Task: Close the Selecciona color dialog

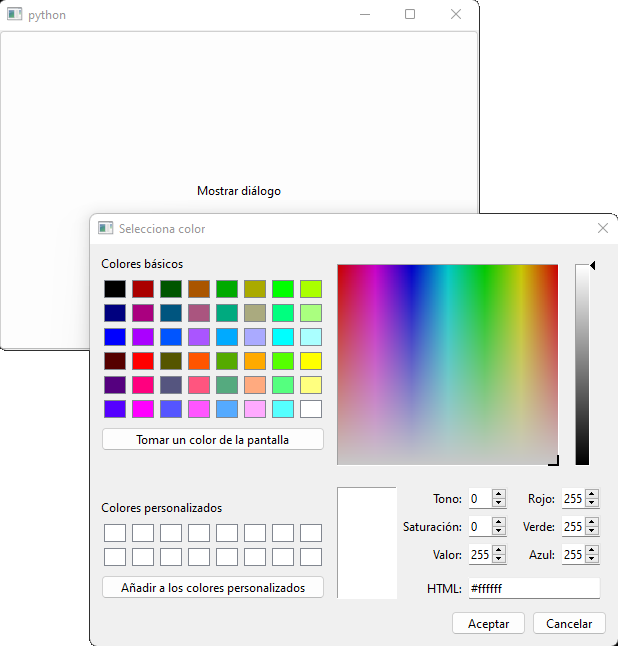Action: pyautogui.click(x=603, y=228)
